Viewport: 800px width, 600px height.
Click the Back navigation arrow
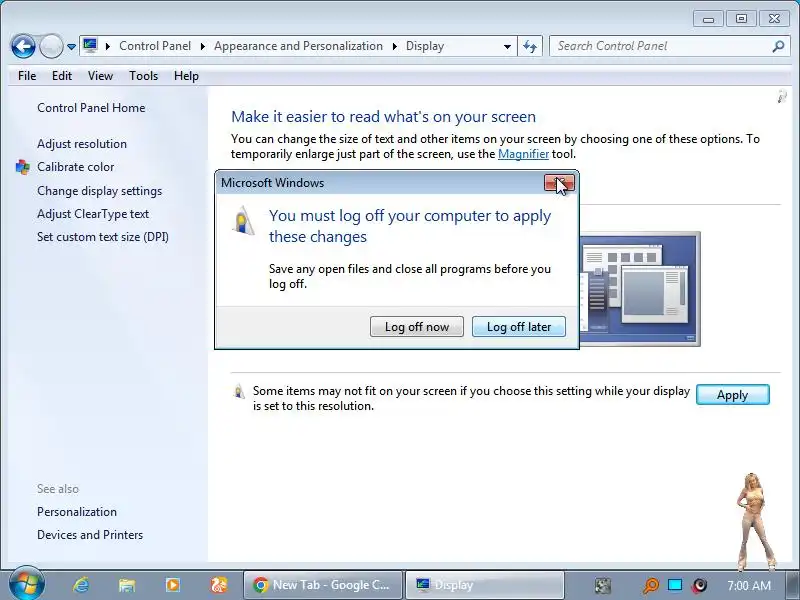[23, 46]
